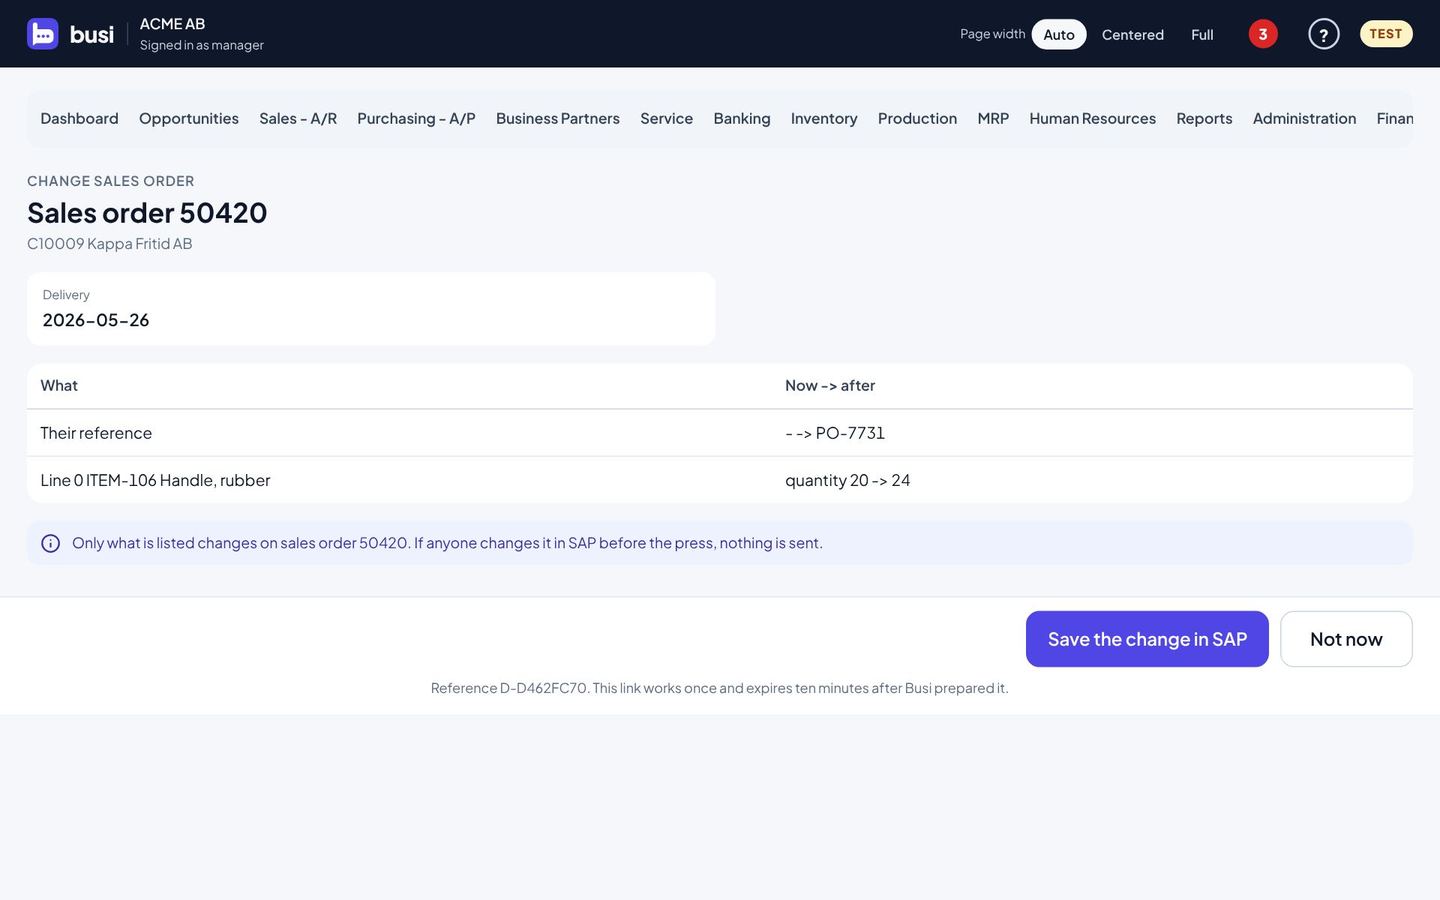
Task: Go to Business Partners
Action: tap(558, 119)
